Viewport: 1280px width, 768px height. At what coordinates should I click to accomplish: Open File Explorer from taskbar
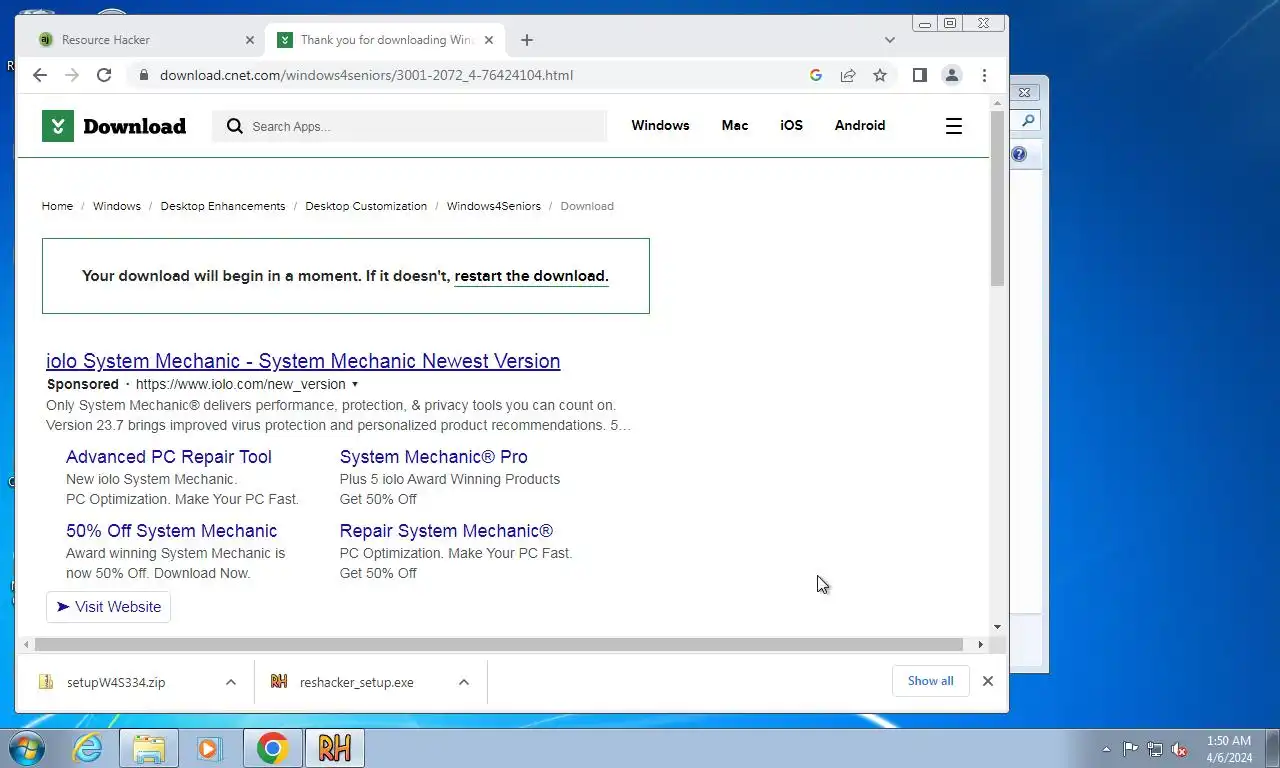(149, 748)
